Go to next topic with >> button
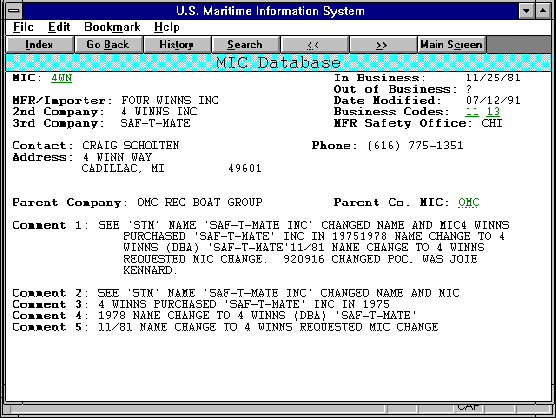 (x=382, y=45)
